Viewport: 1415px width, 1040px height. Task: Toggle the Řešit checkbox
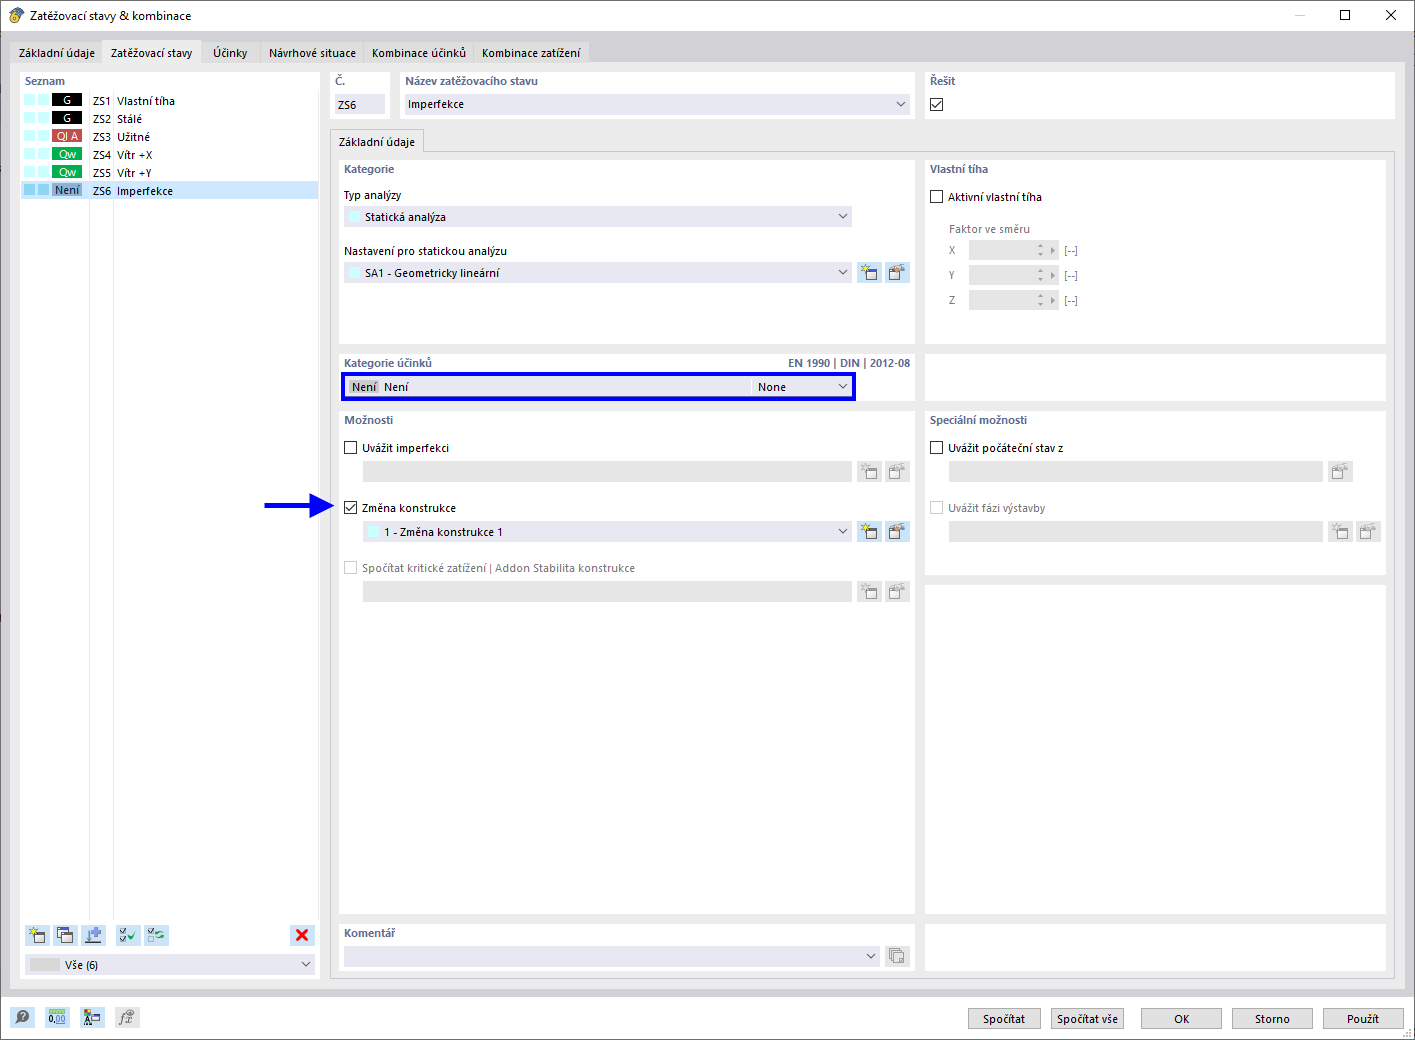(937, 104)
